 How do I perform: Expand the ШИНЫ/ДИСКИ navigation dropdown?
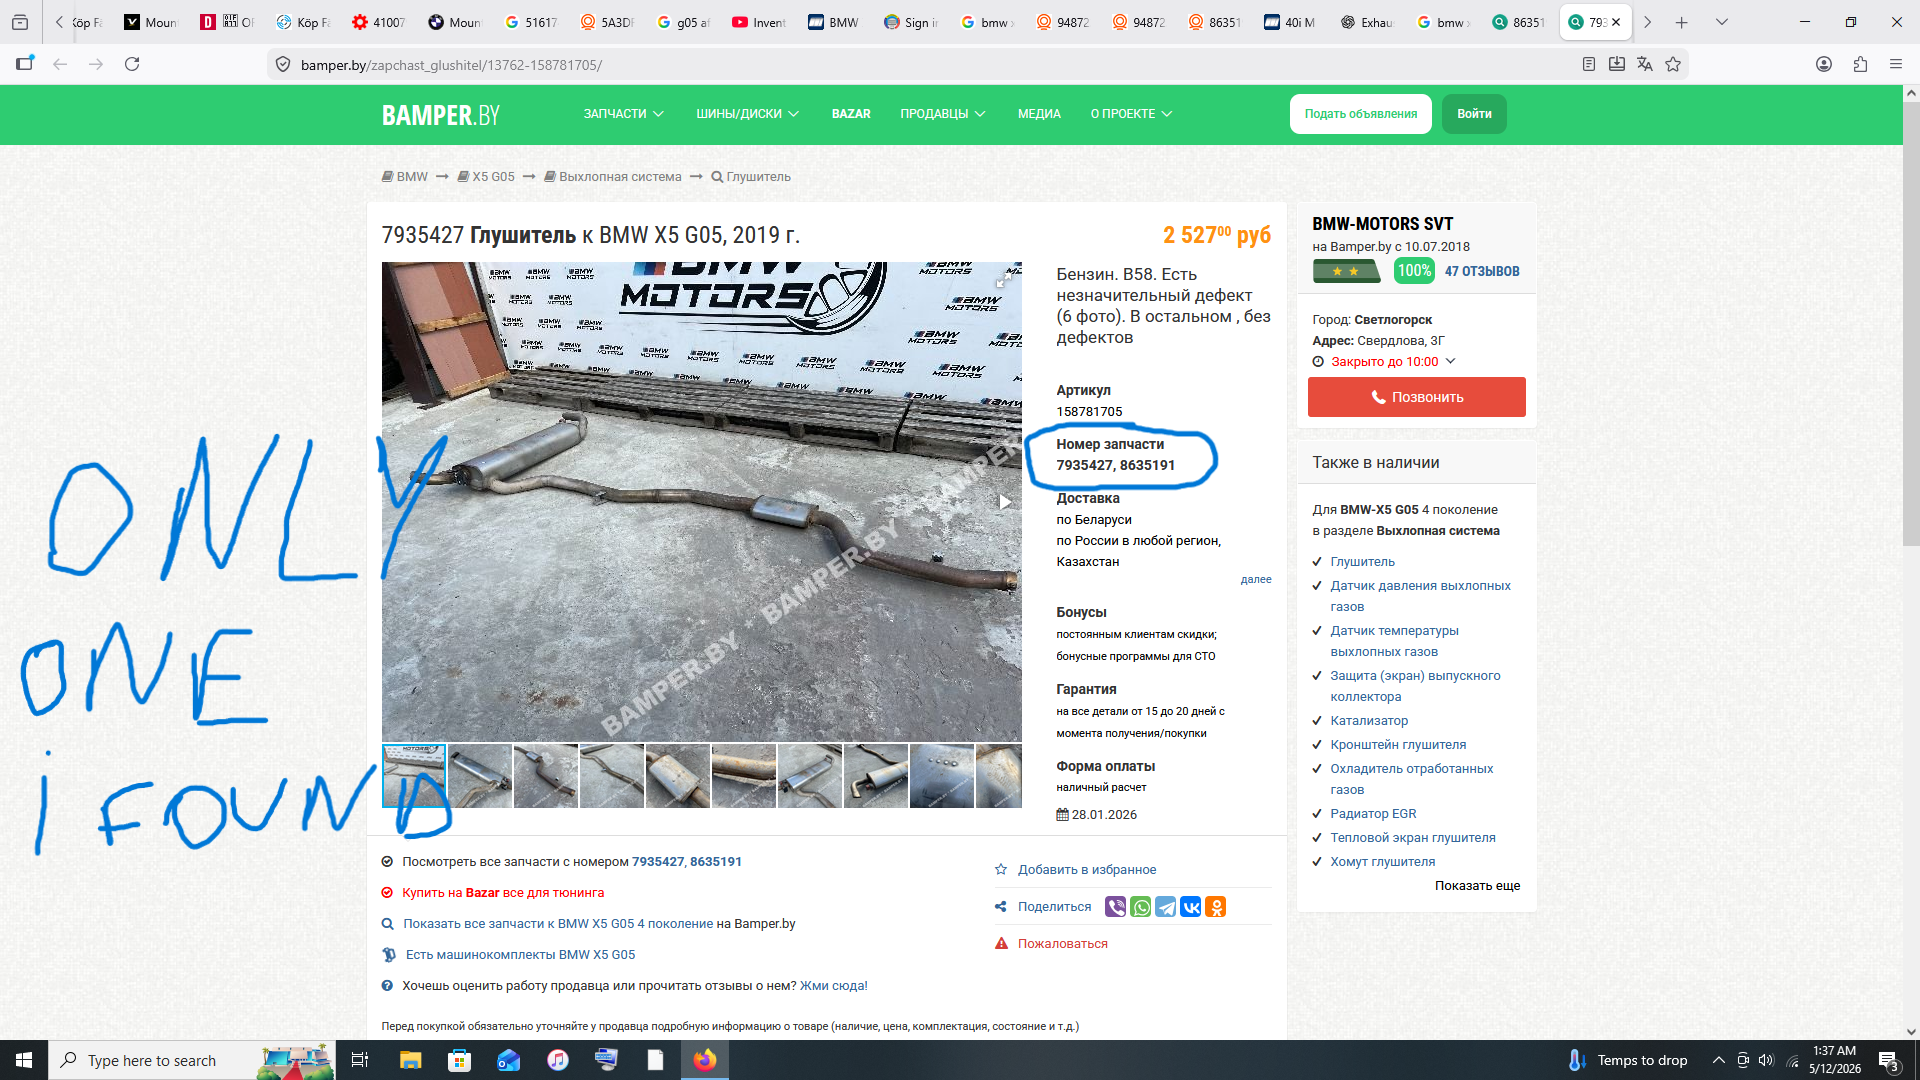pyautogui.click(x=748, y=114)
